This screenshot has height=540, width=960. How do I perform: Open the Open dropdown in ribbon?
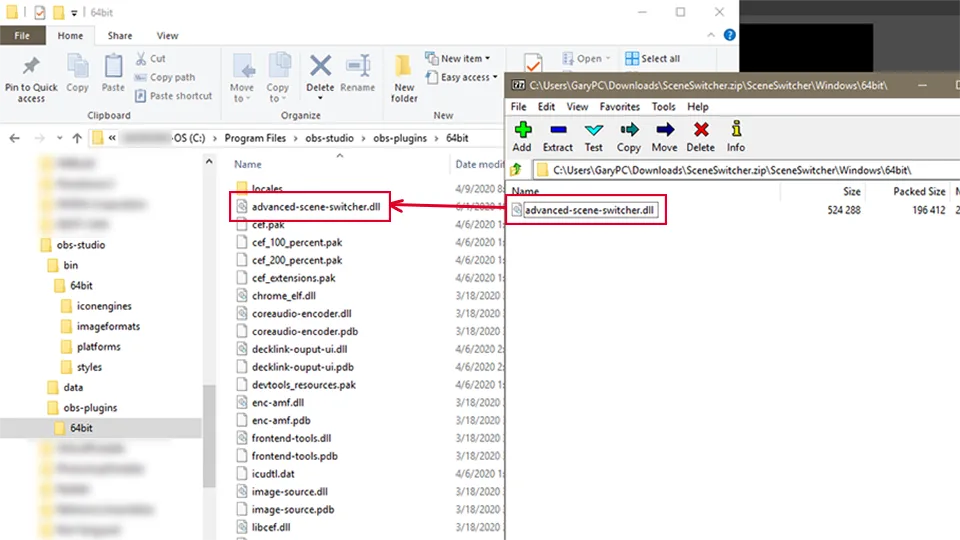pyautogui.click(x=587, y=58)
